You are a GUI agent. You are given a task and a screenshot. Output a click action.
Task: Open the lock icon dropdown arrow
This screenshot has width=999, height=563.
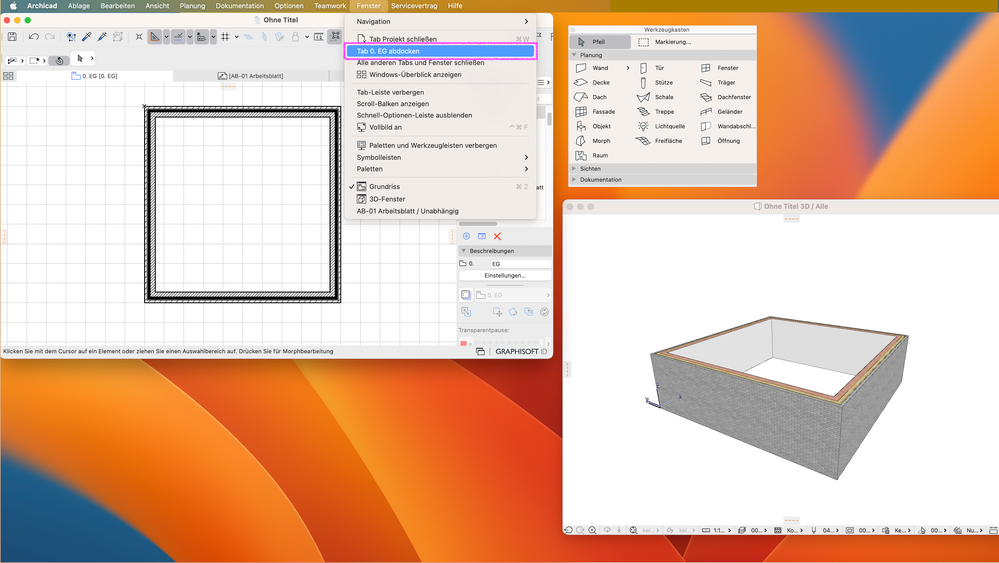point(306,37)
